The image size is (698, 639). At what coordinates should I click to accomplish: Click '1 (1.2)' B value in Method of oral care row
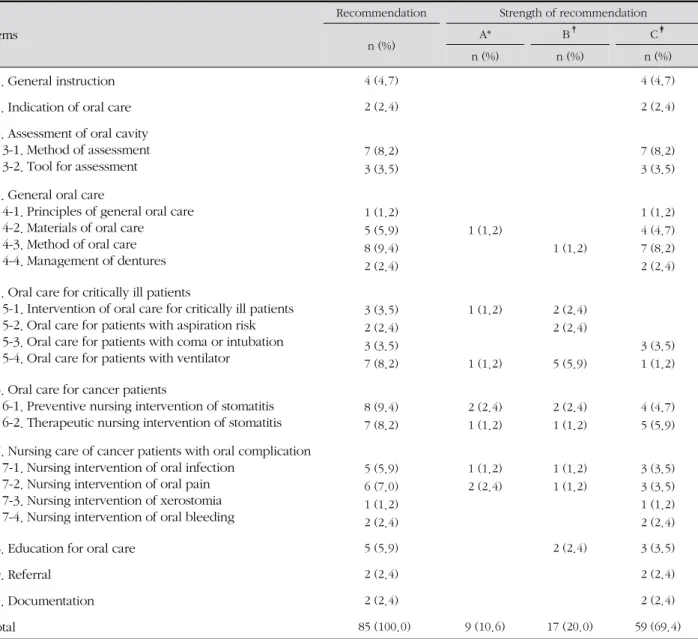(x=570, y=248)
